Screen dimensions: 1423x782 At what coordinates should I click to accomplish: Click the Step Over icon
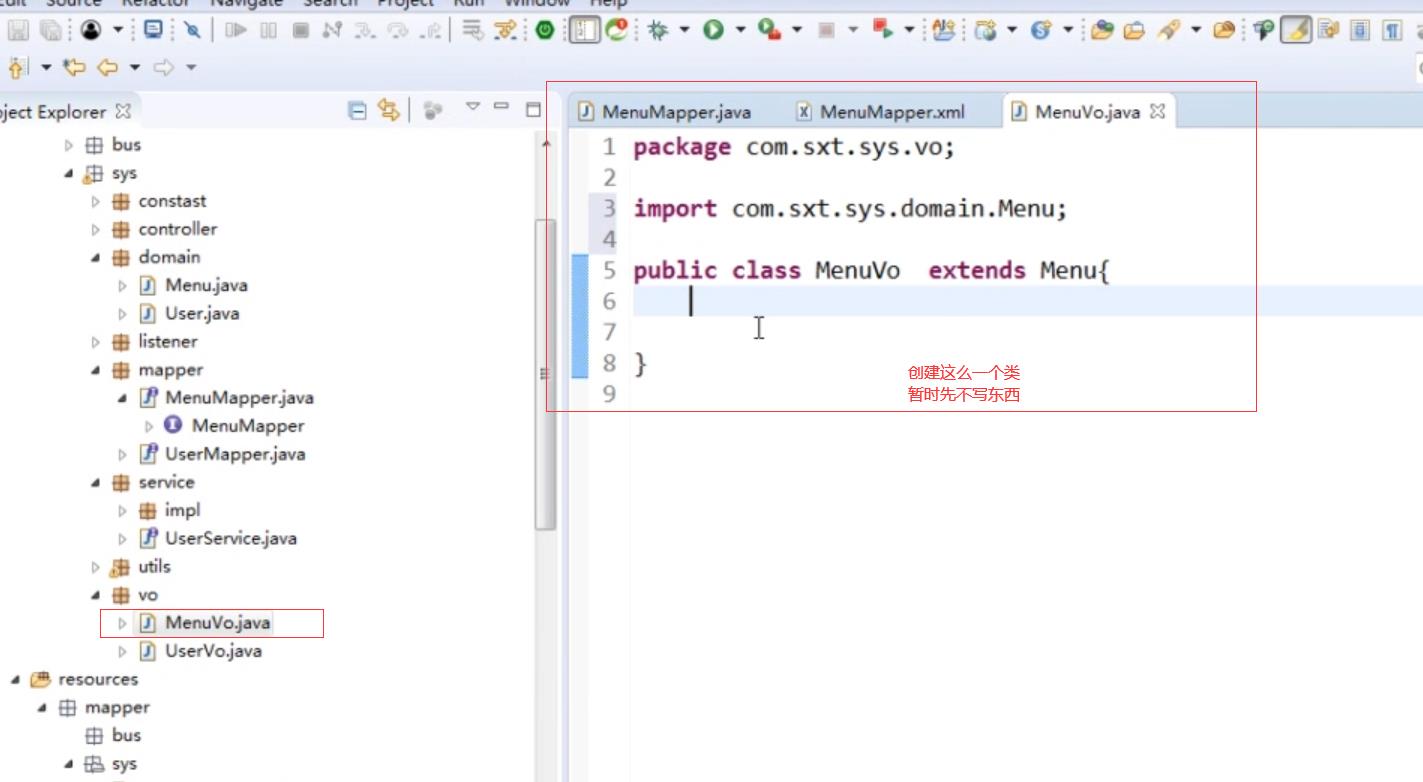click(398, 31)
